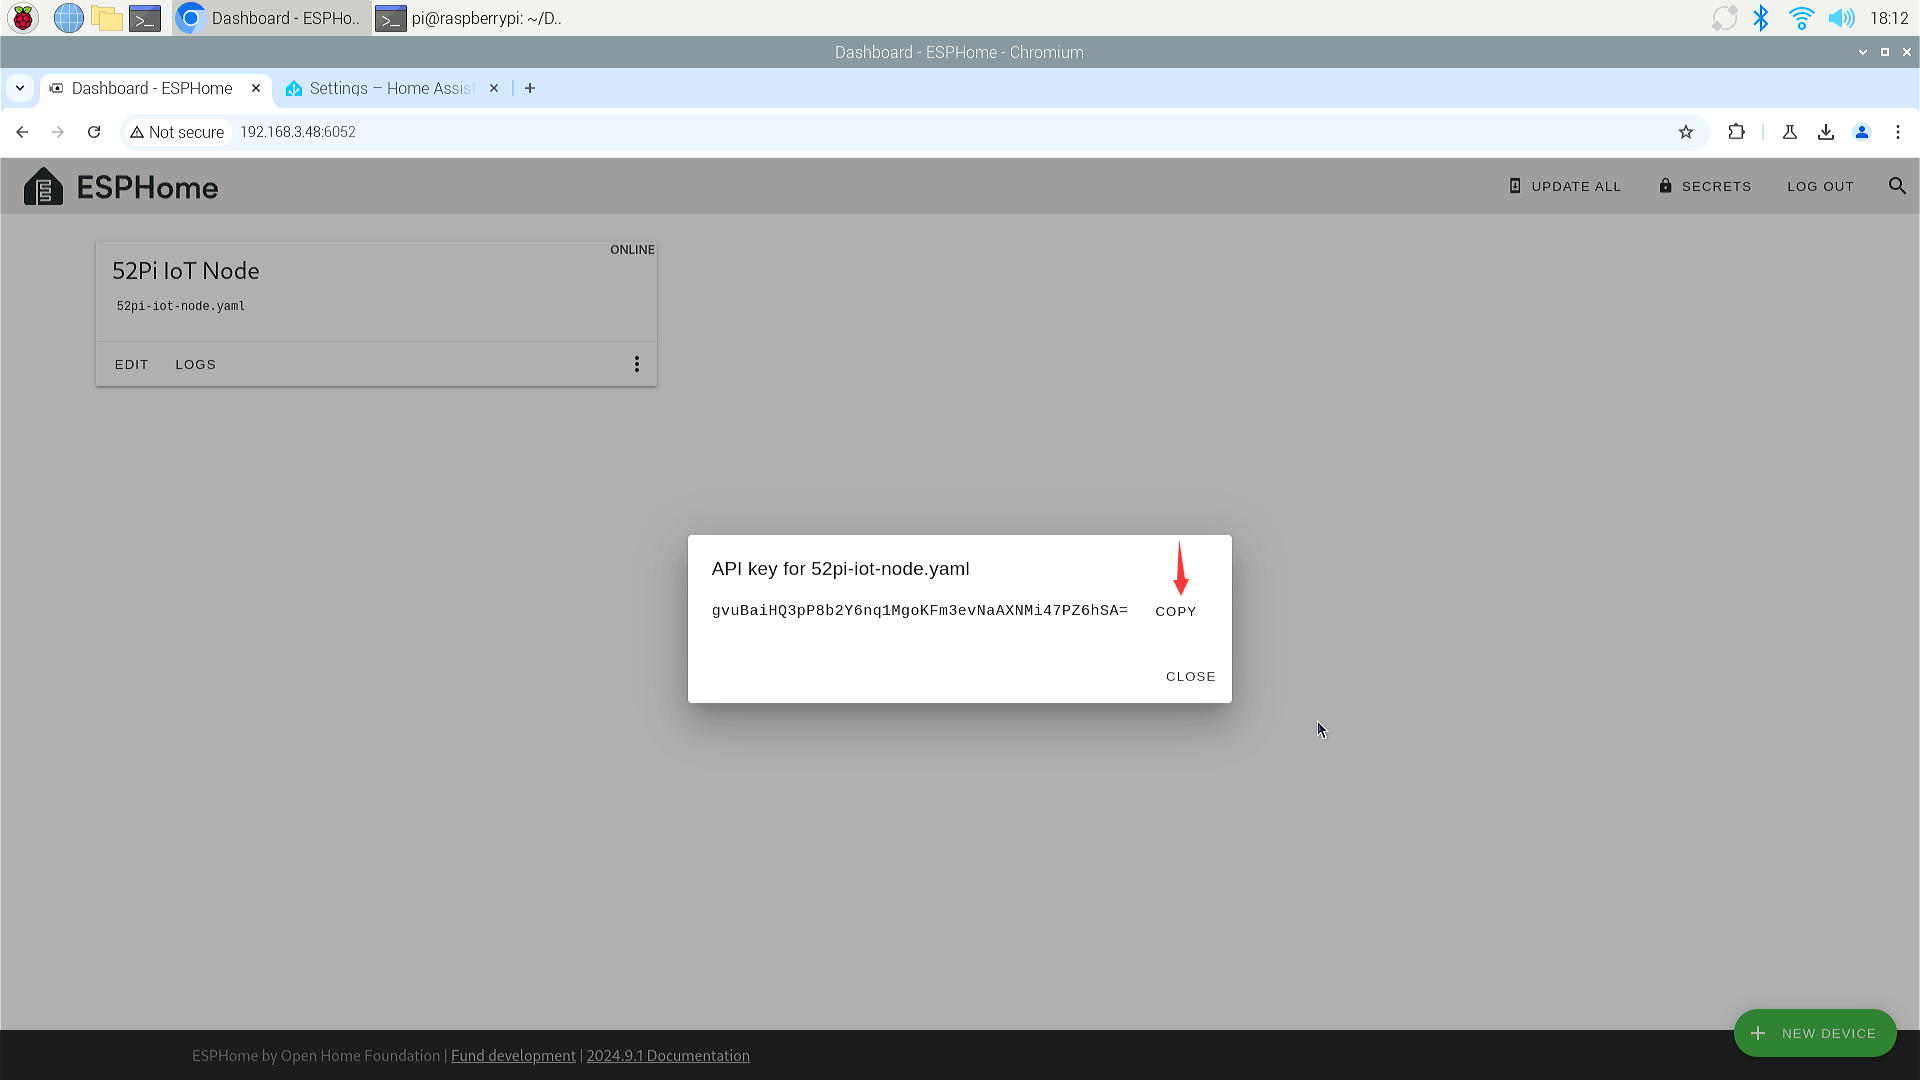Open Chrome Labs flask icon
Image resolution: width=1920 pixels, height=1080 pixels.
[x=1790, y=132]
